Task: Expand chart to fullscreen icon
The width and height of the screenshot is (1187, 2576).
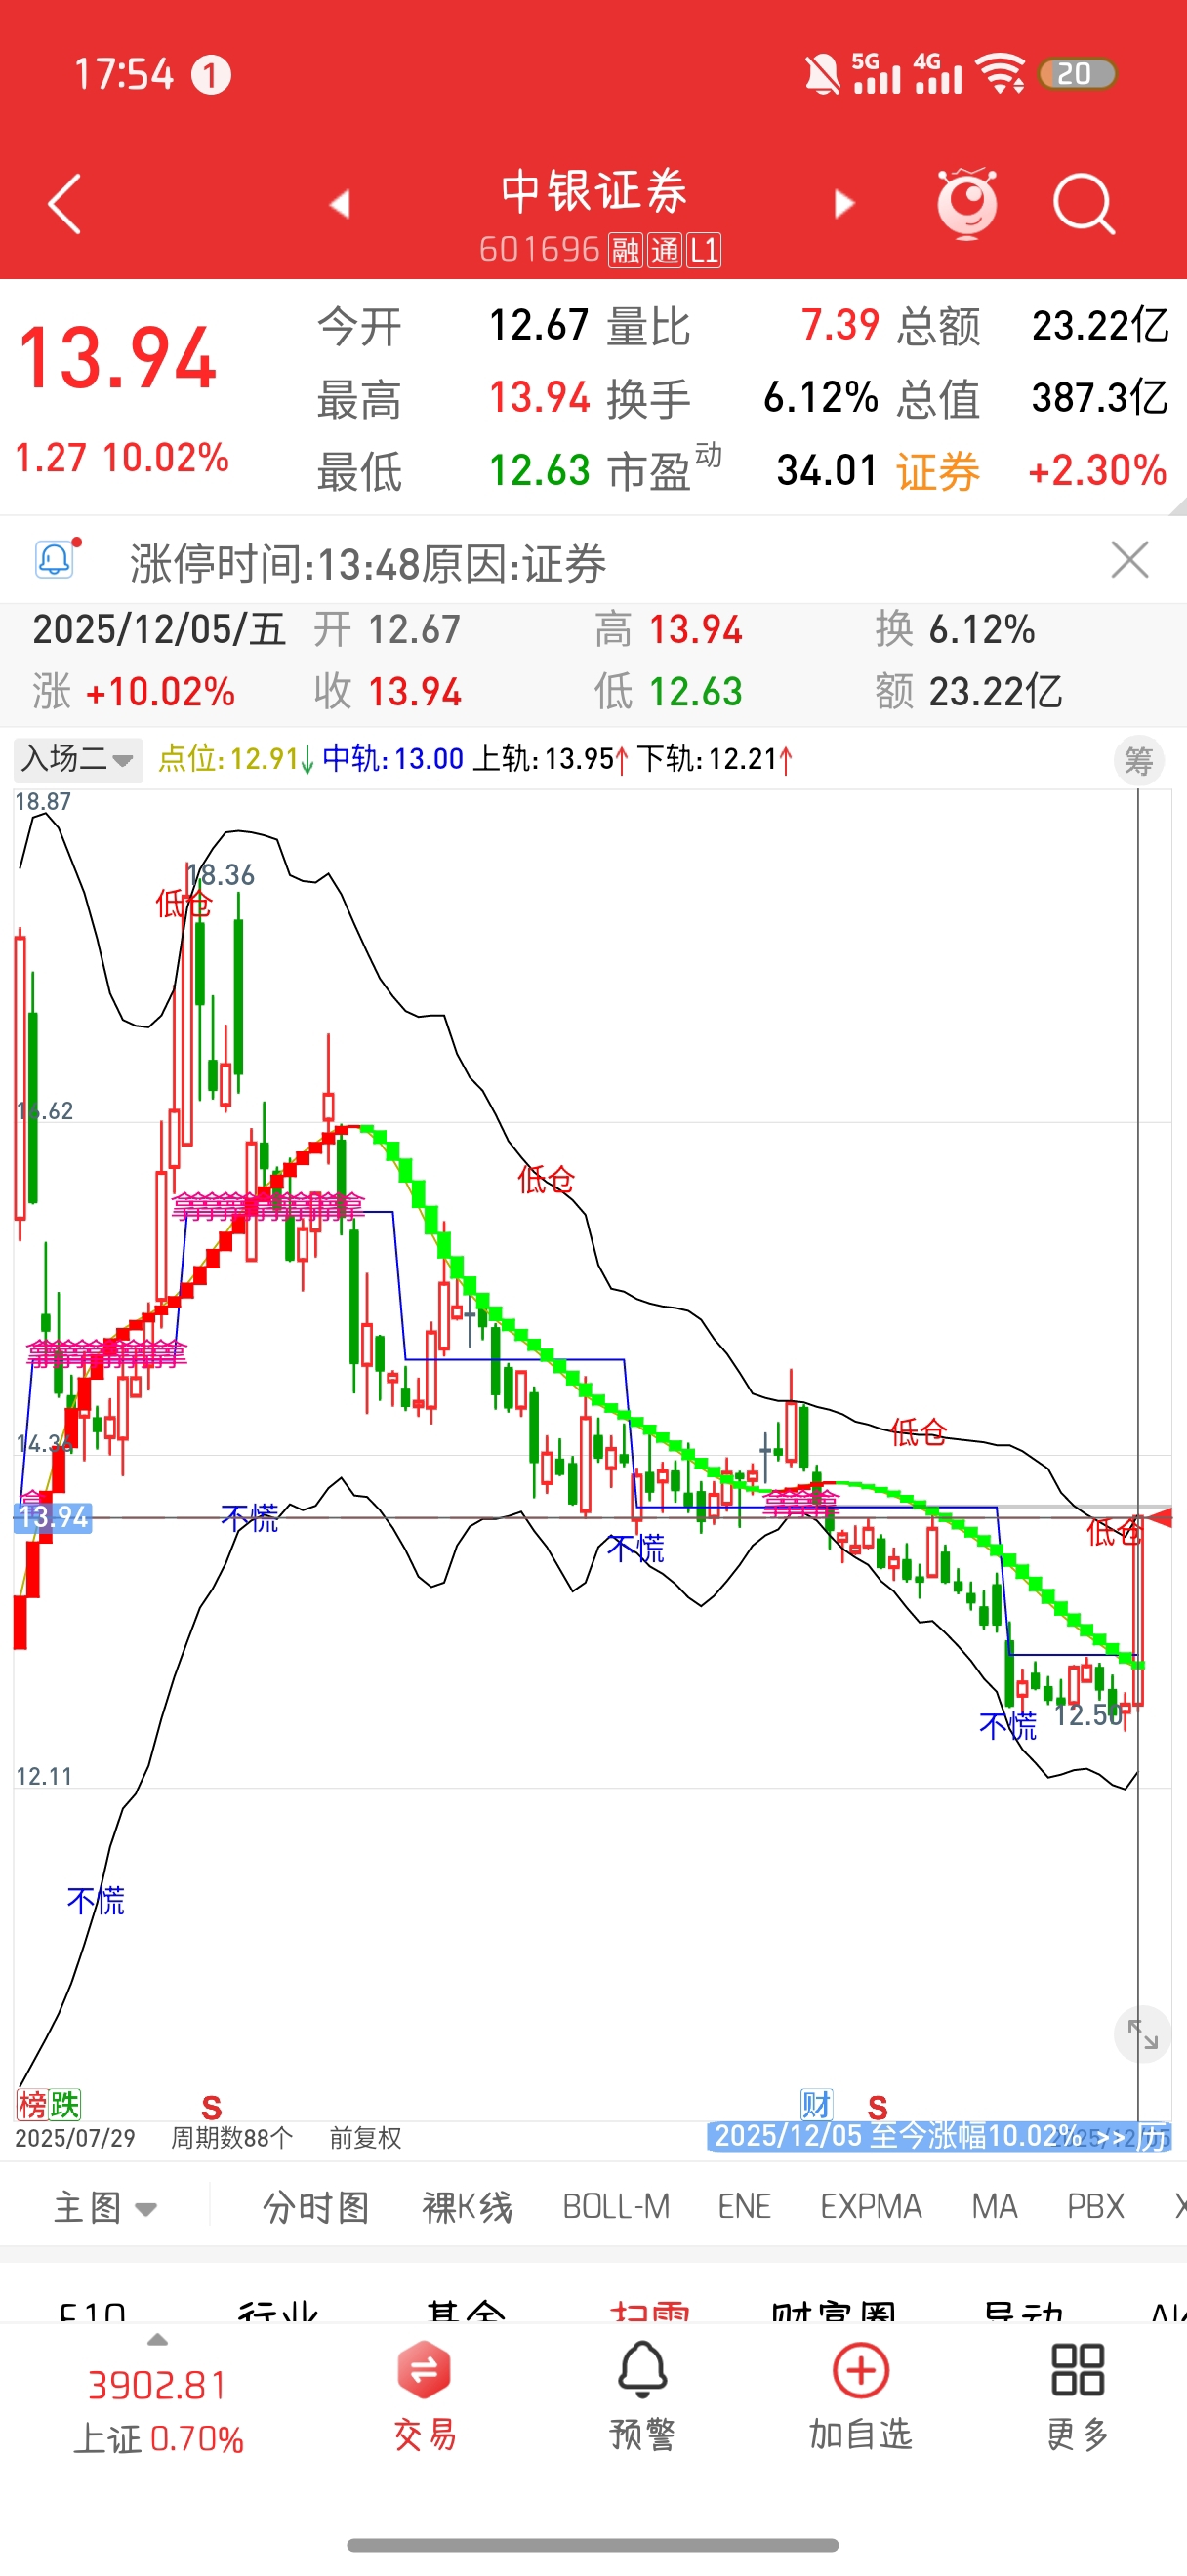Action: click(x=1142, y=2034)
